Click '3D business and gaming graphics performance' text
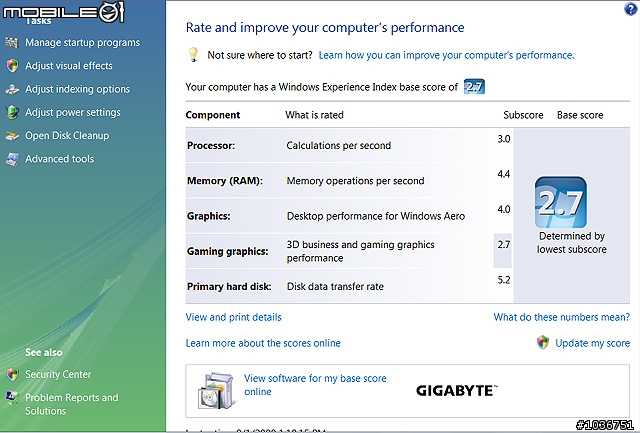The height and width of the screenshot is (433, 640). coord(360,251)
